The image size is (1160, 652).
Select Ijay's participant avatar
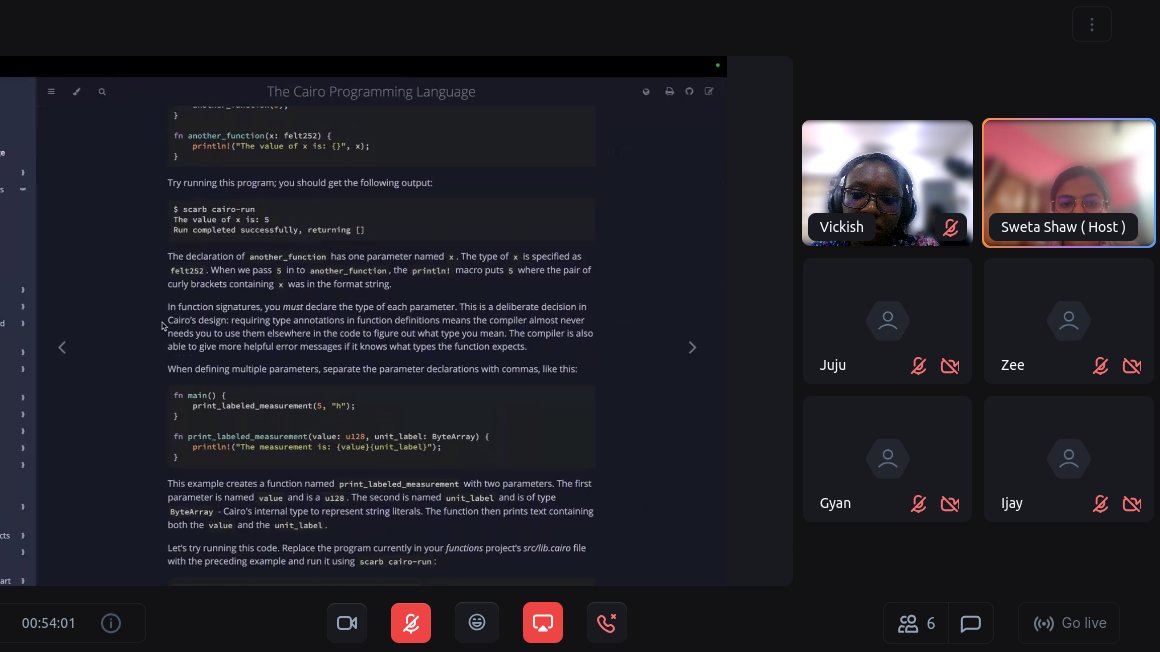tap(1069, 459)
